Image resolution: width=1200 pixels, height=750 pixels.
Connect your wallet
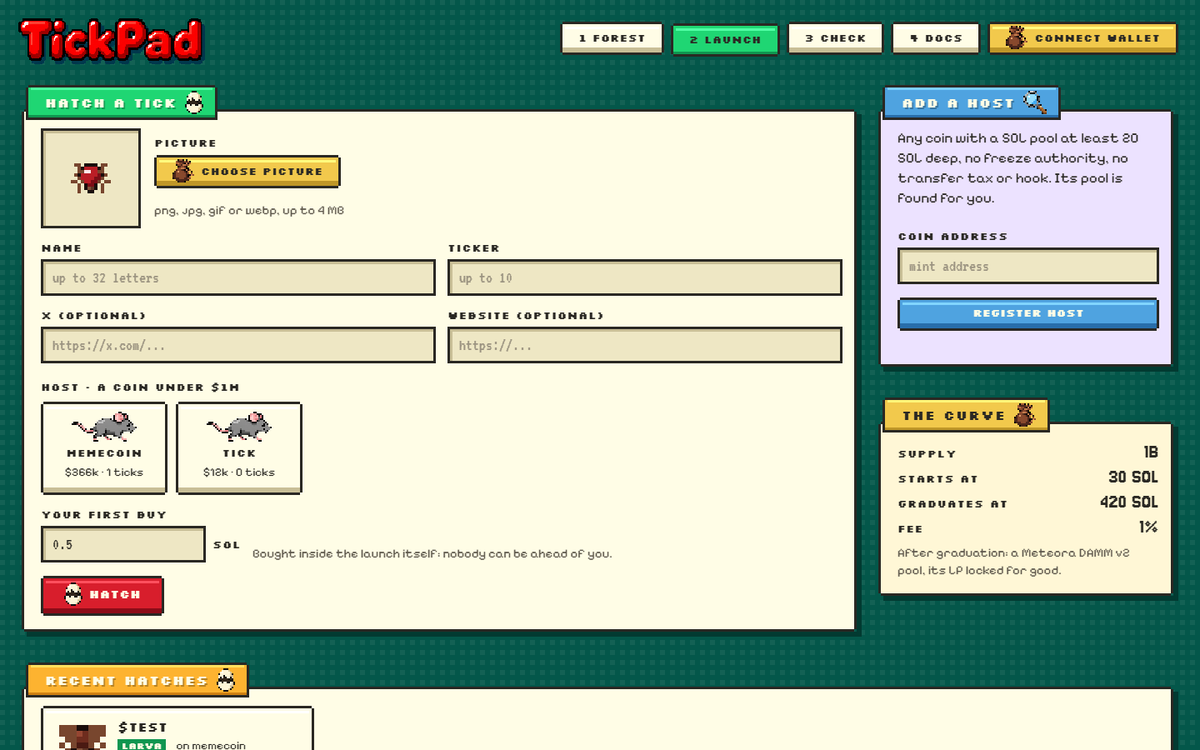coord(1083,38)
